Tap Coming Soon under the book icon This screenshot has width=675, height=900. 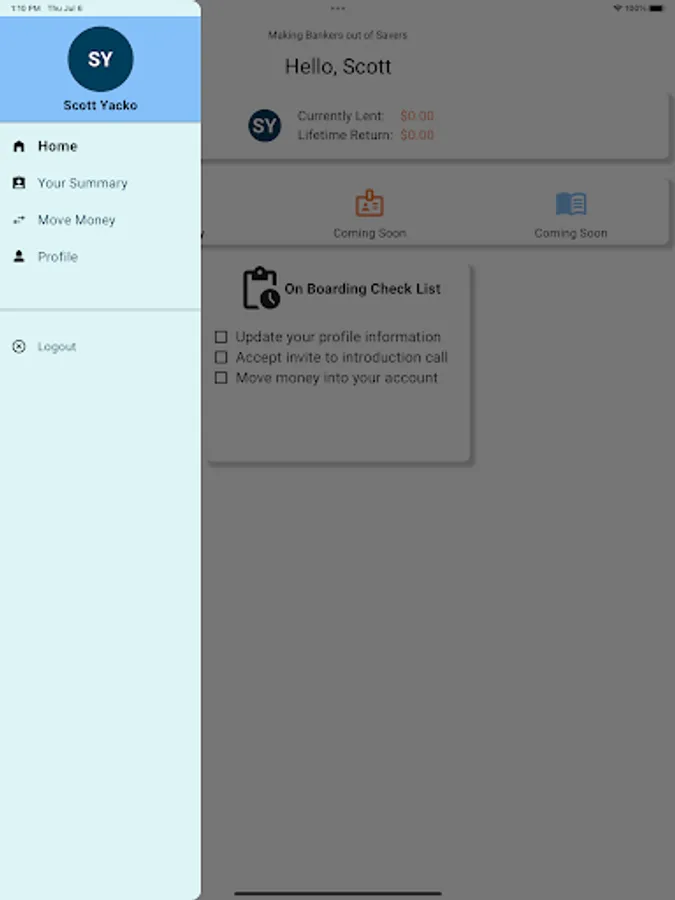click(x=571, y=233)
